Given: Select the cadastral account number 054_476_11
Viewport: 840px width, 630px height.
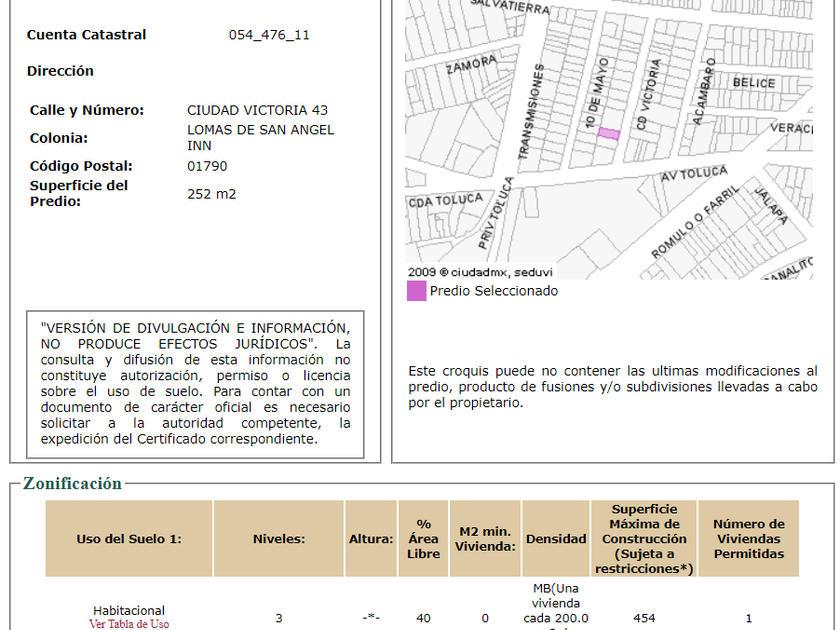Looking at the screenshot, I should [269, 35].
